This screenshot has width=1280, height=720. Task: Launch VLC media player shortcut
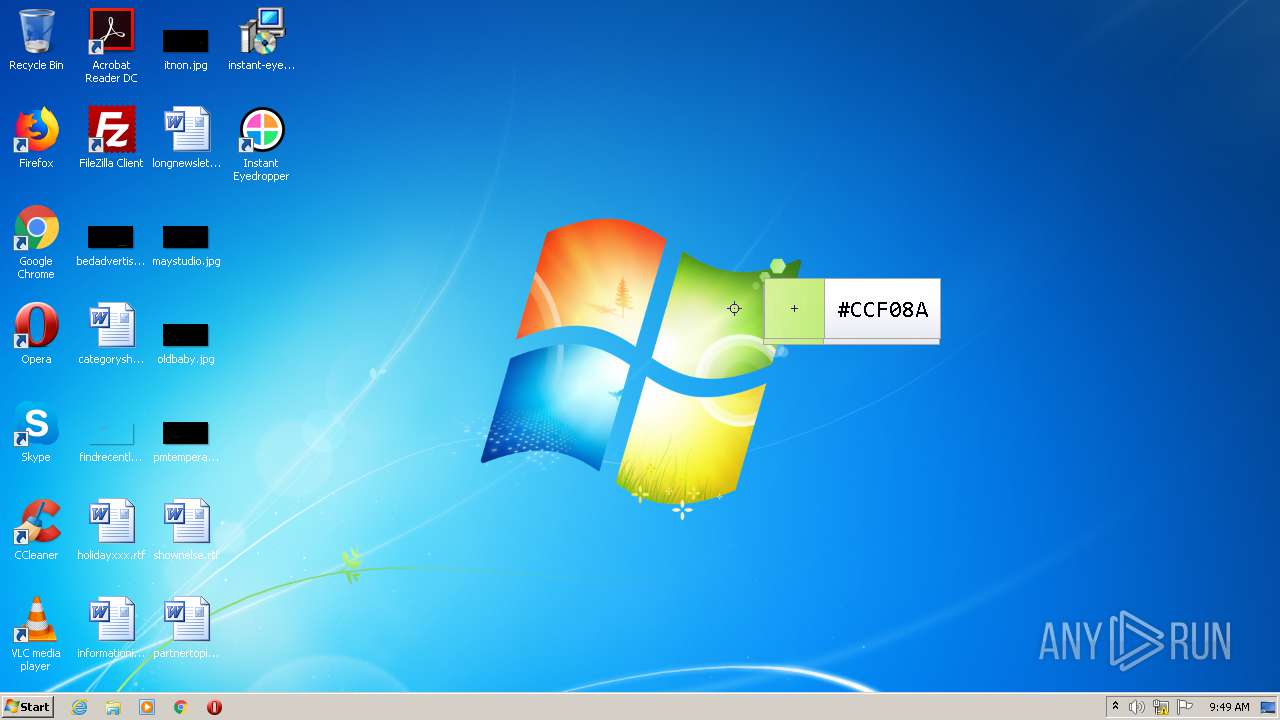[x=36, y=635]
